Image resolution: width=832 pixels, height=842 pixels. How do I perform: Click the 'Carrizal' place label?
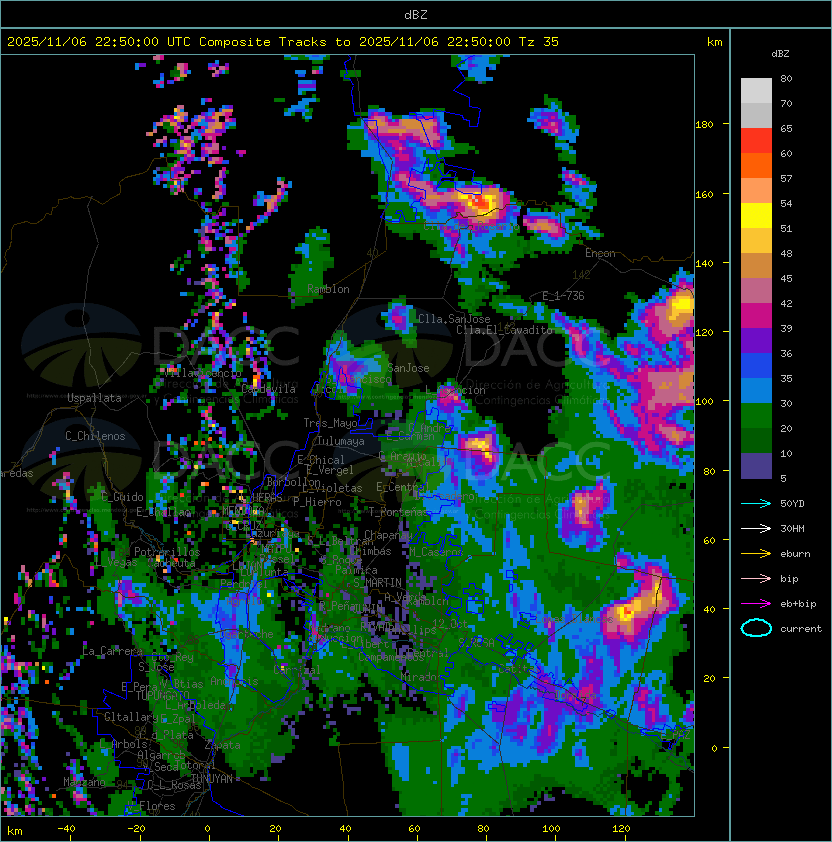(x=297, y=670)
